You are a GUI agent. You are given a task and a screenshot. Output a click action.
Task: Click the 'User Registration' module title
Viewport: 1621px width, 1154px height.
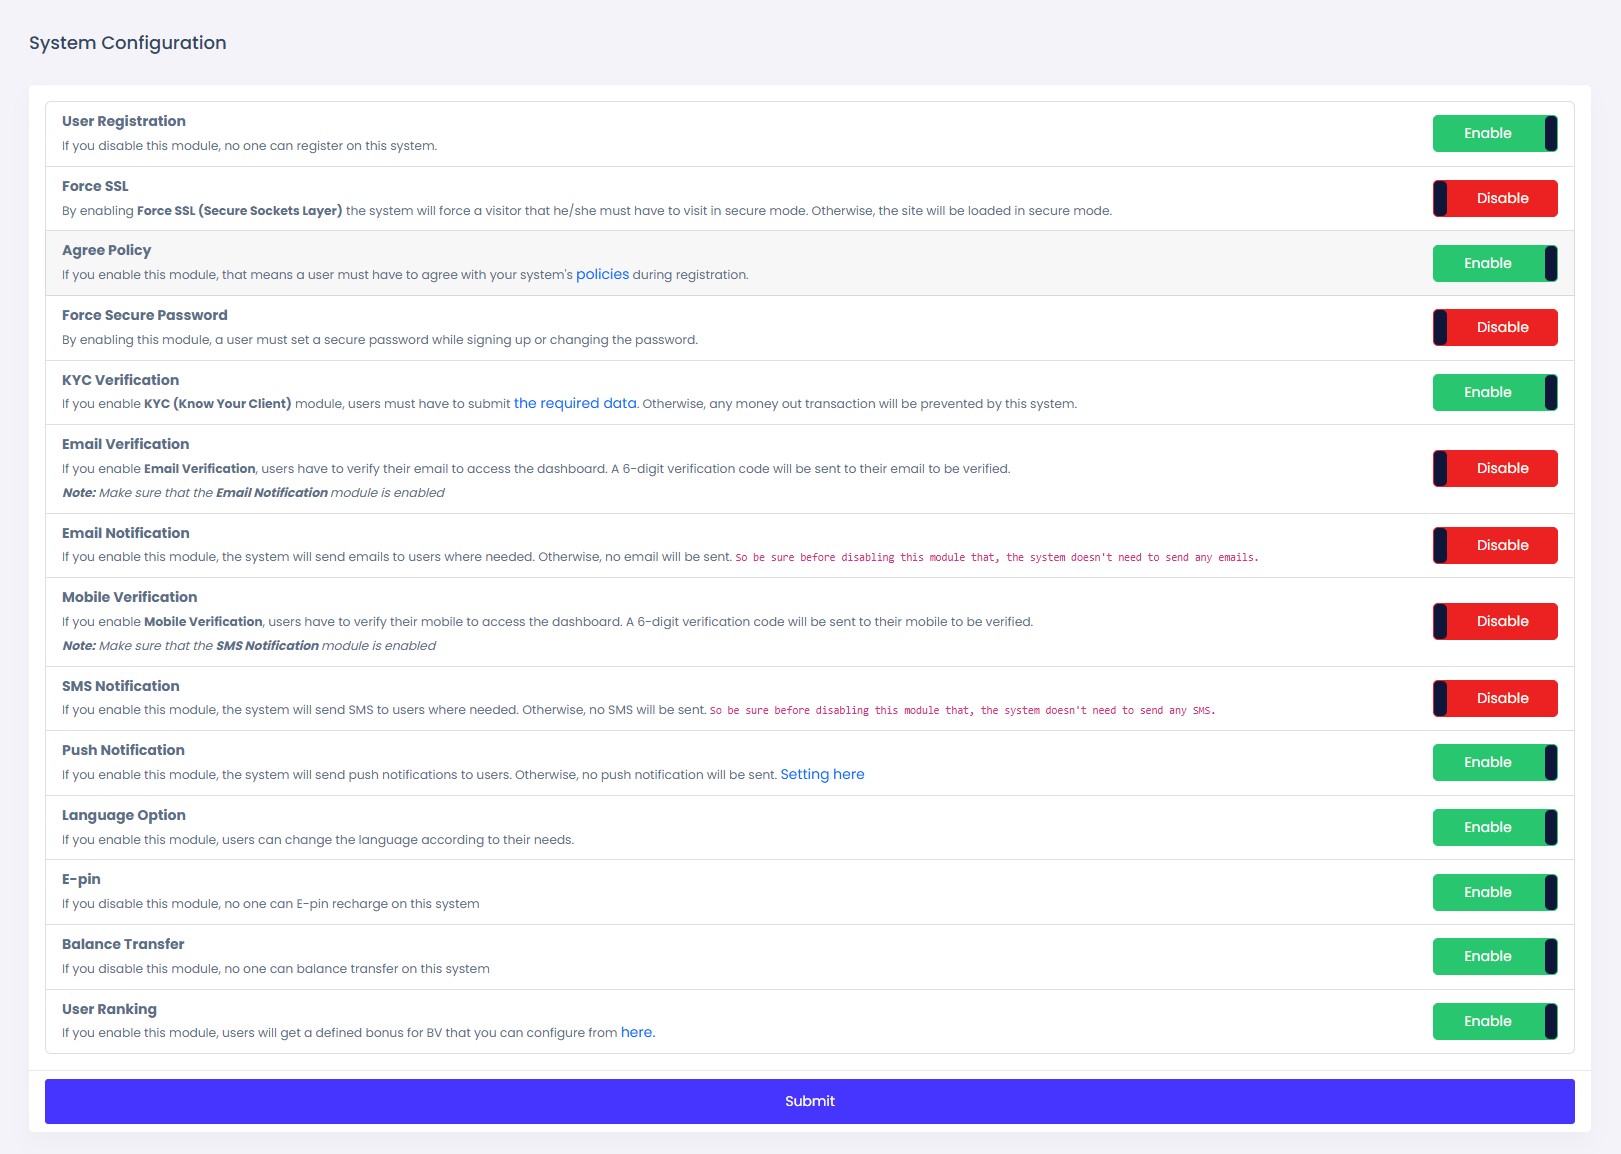(124, 121)
